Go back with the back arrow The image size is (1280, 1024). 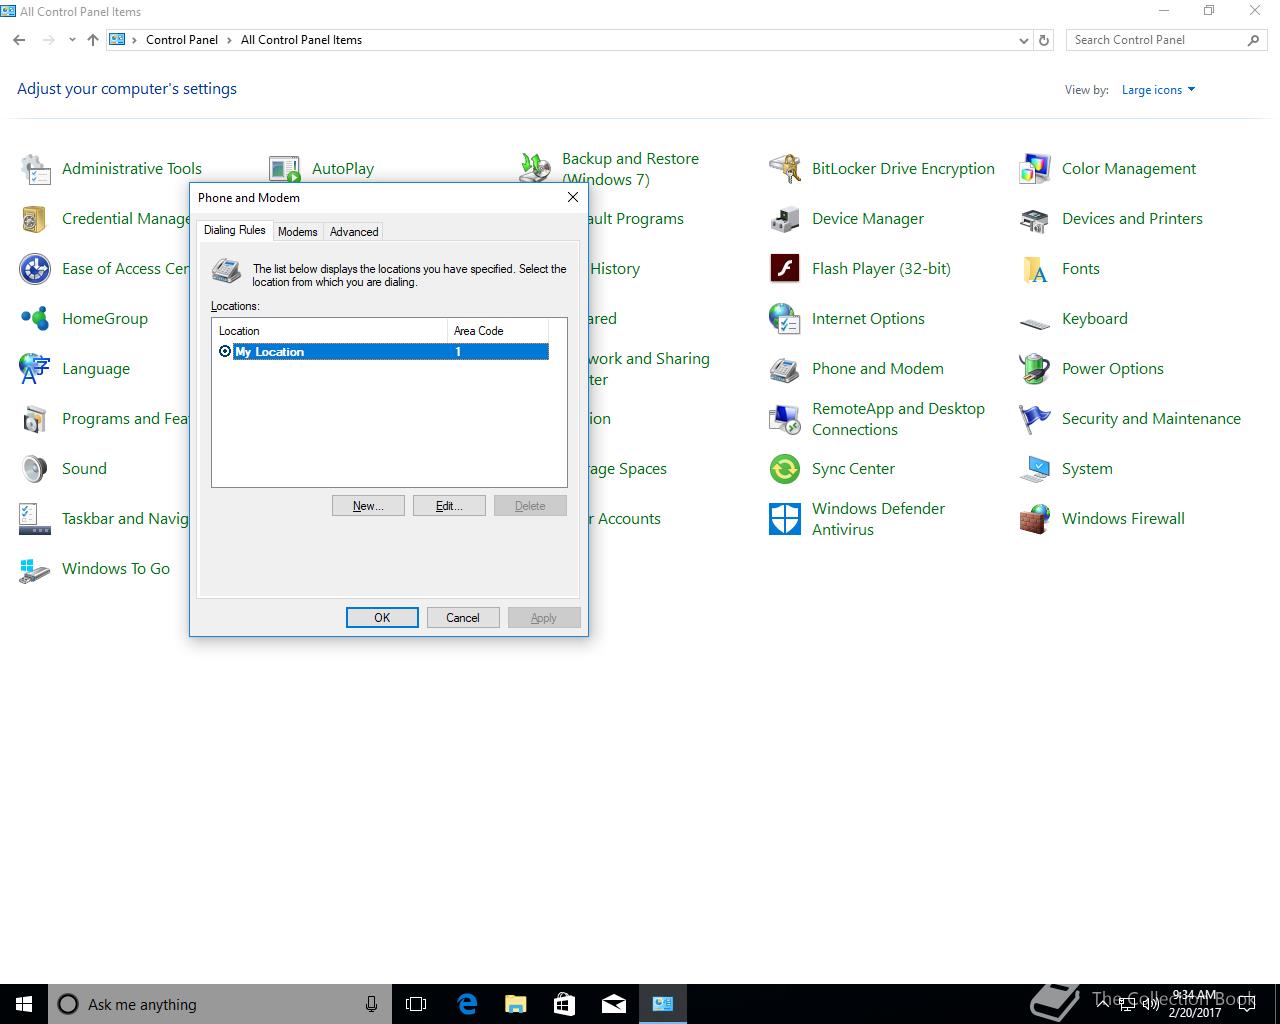coord(19,40)
